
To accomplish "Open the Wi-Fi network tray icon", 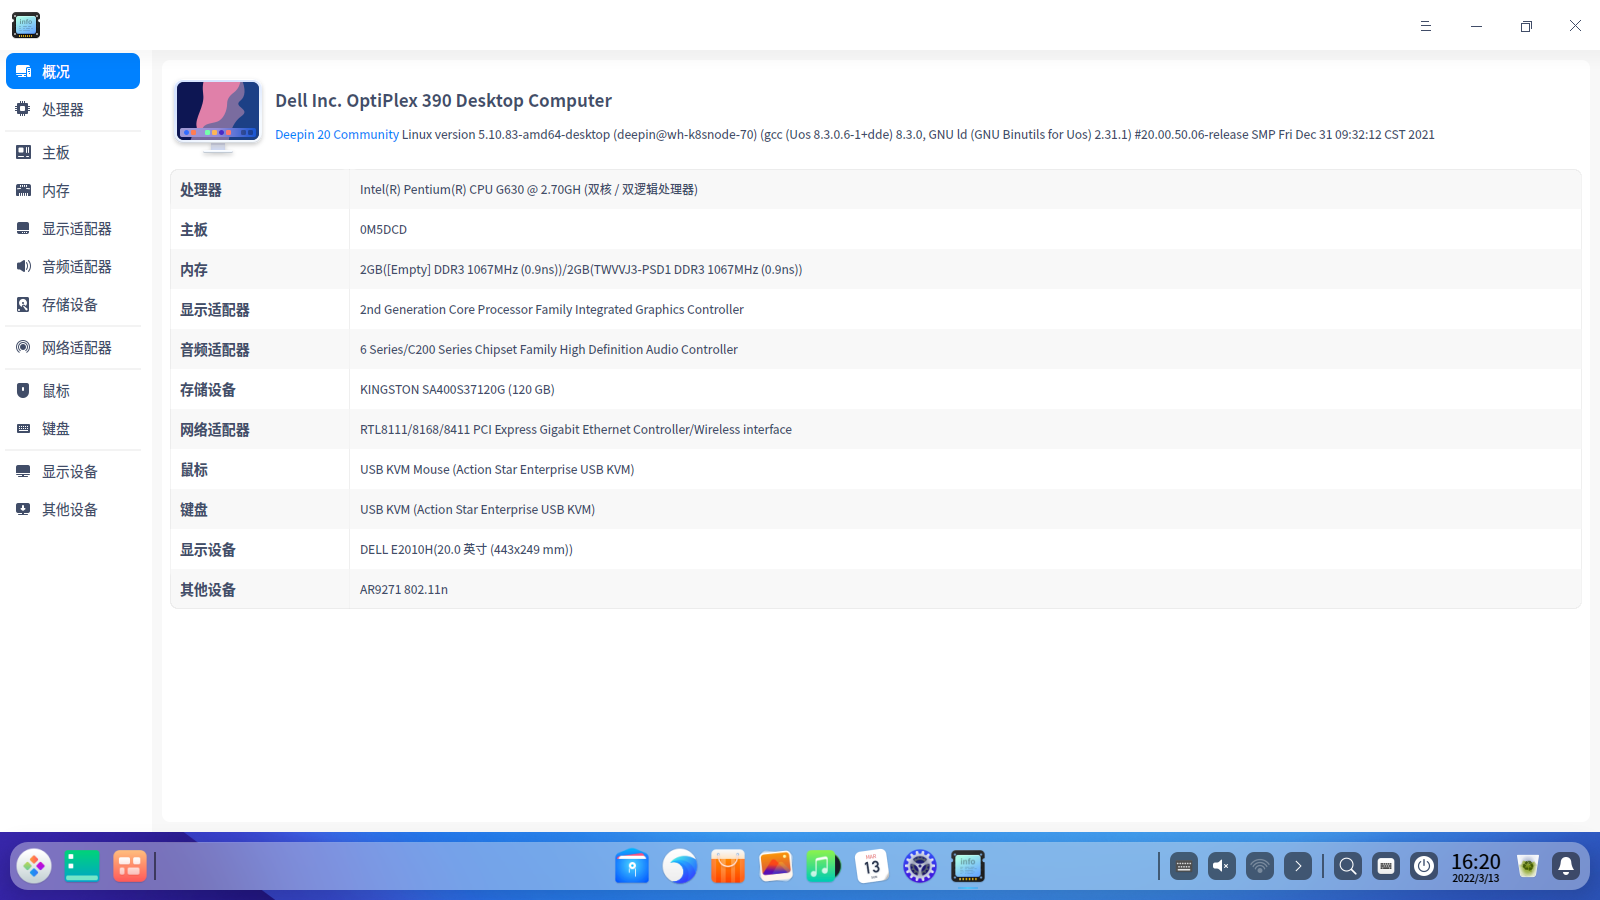I will pyautogui.click(x=1260, y=866).
